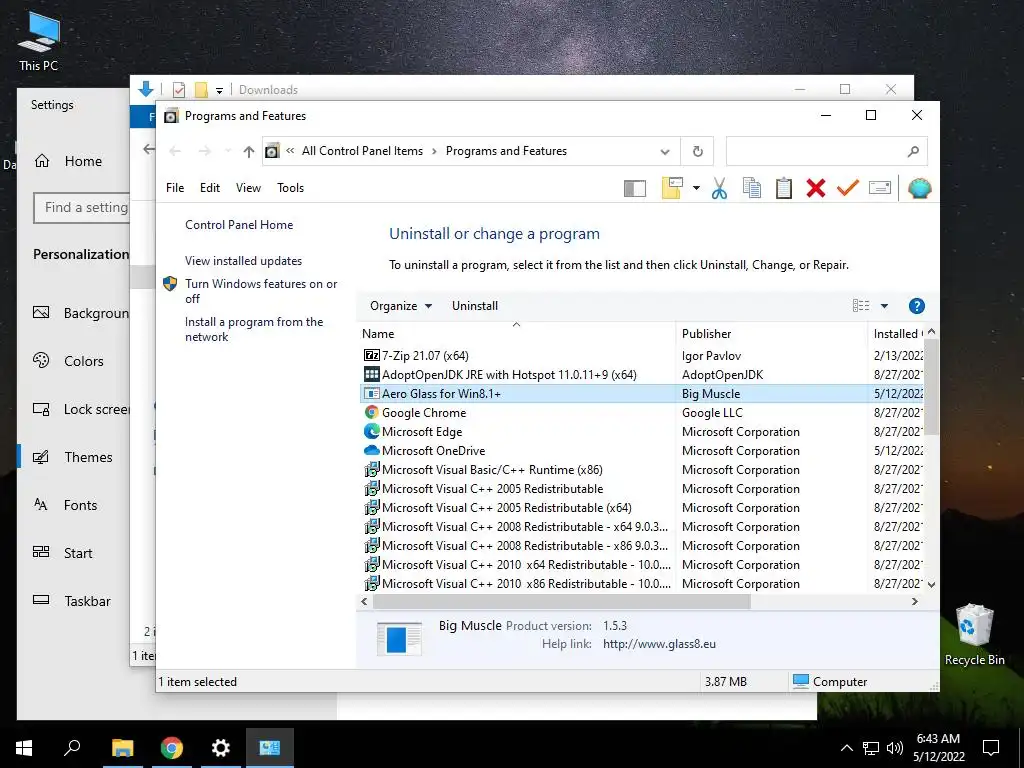
Task: Show hidden tray icons chevron
Action: (x=846, y=748)
